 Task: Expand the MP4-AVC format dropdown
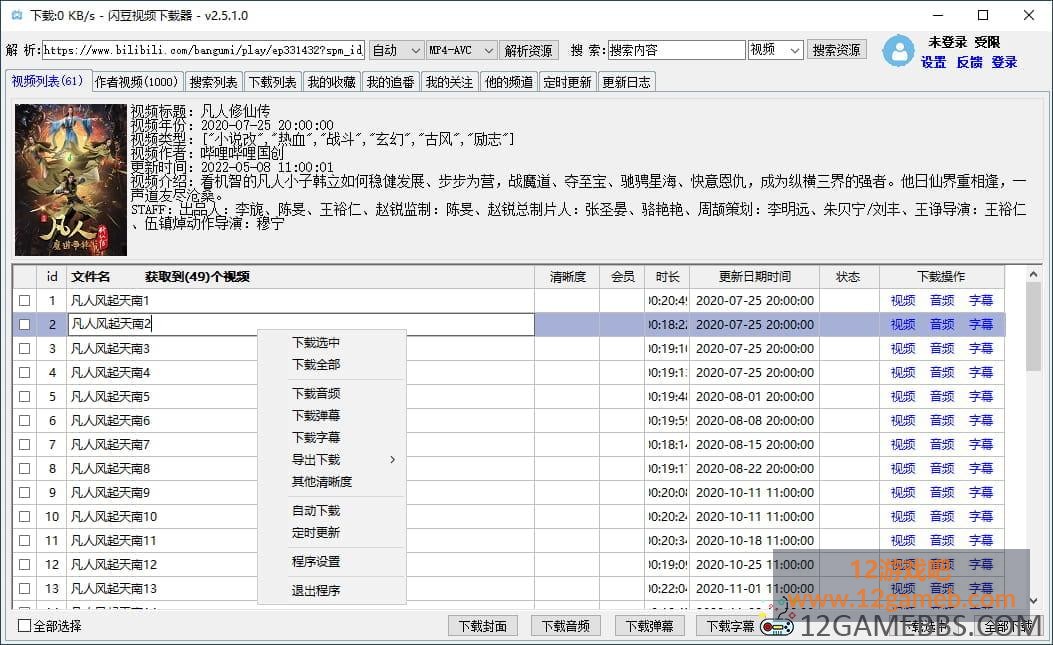point(461,50)
